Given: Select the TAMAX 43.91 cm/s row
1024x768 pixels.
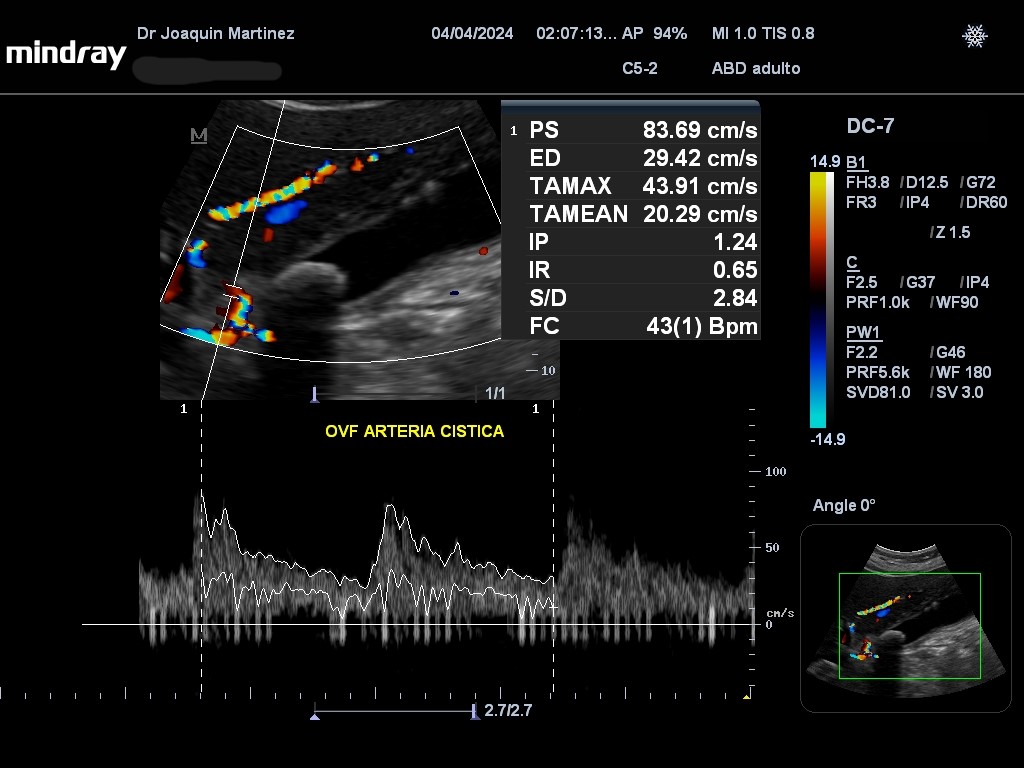Looking at the screenshot, I should (x=643, y=186).
